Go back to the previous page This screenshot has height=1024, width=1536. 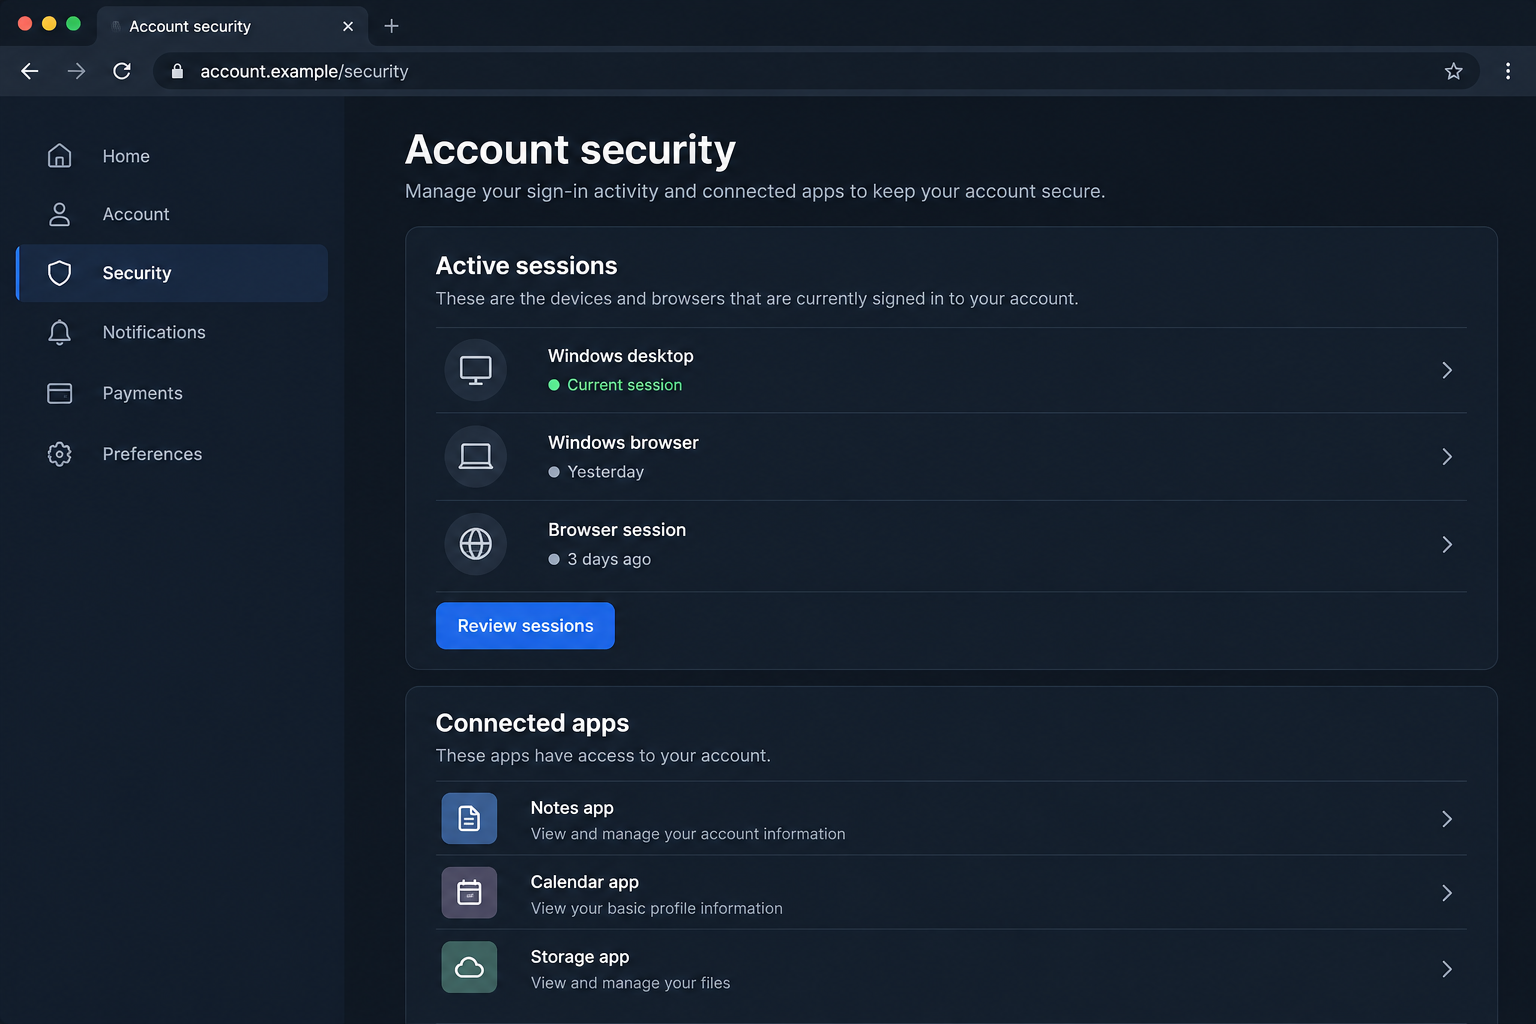[x=30, y=71]
